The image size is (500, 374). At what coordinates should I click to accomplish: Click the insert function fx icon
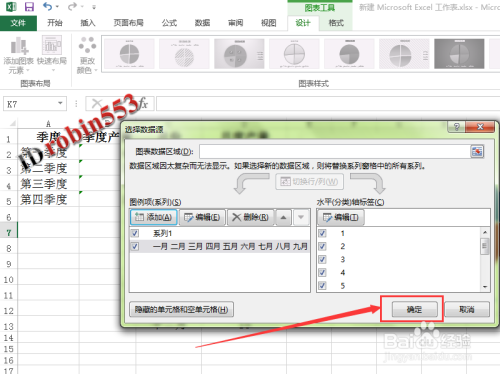(x=143, y=103)
